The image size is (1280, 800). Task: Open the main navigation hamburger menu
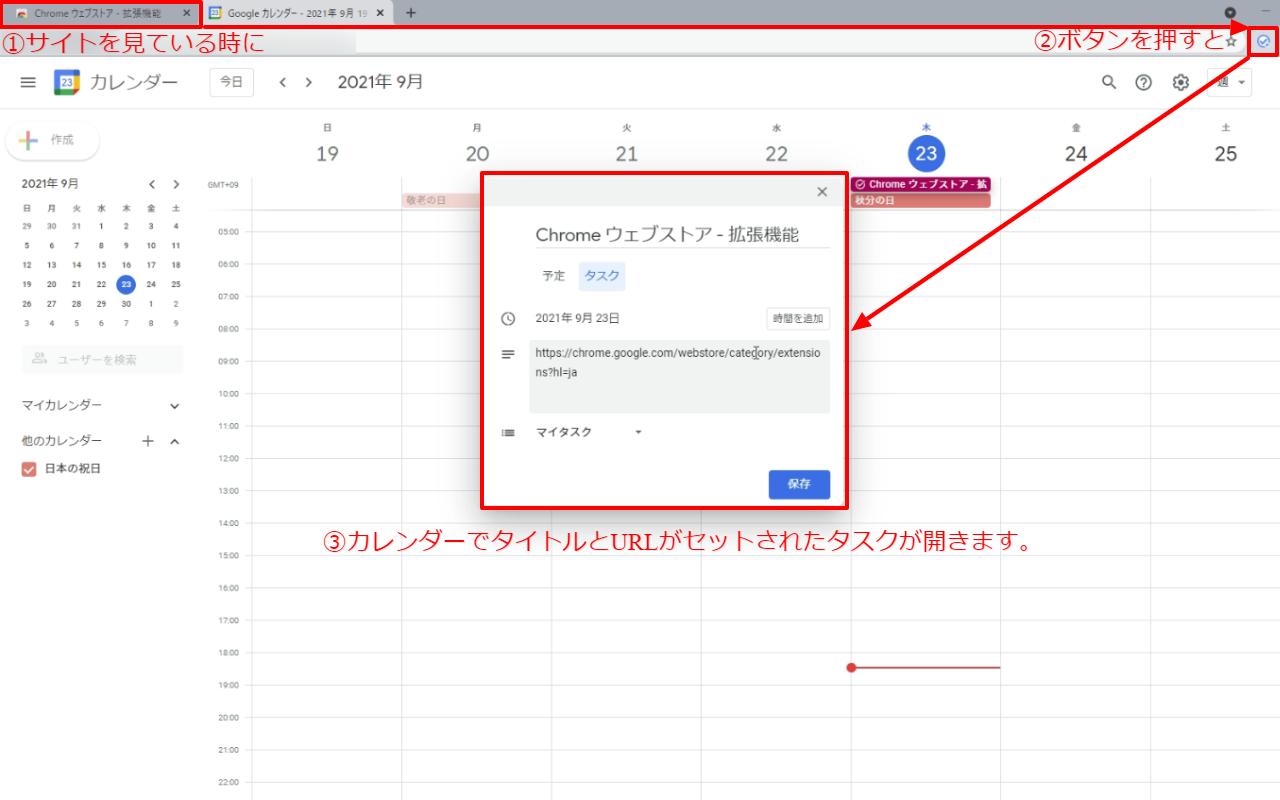[x=27, y=82]
